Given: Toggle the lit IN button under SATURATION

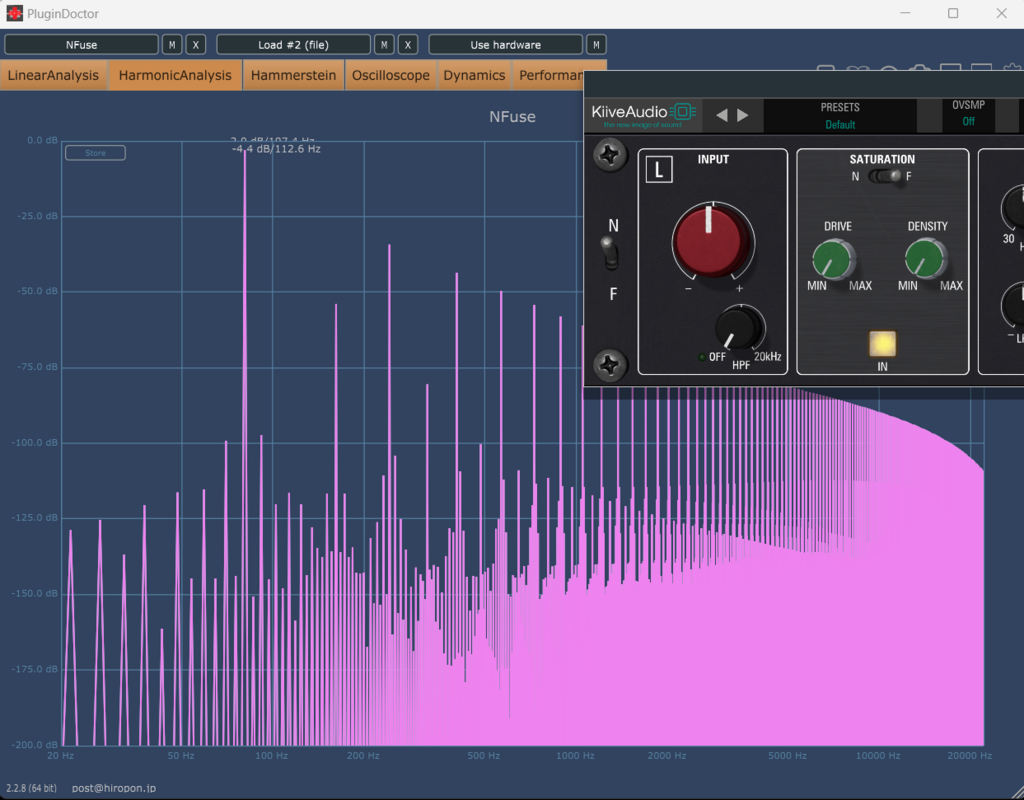Looking at the screenshot, I should coord(882,344).
